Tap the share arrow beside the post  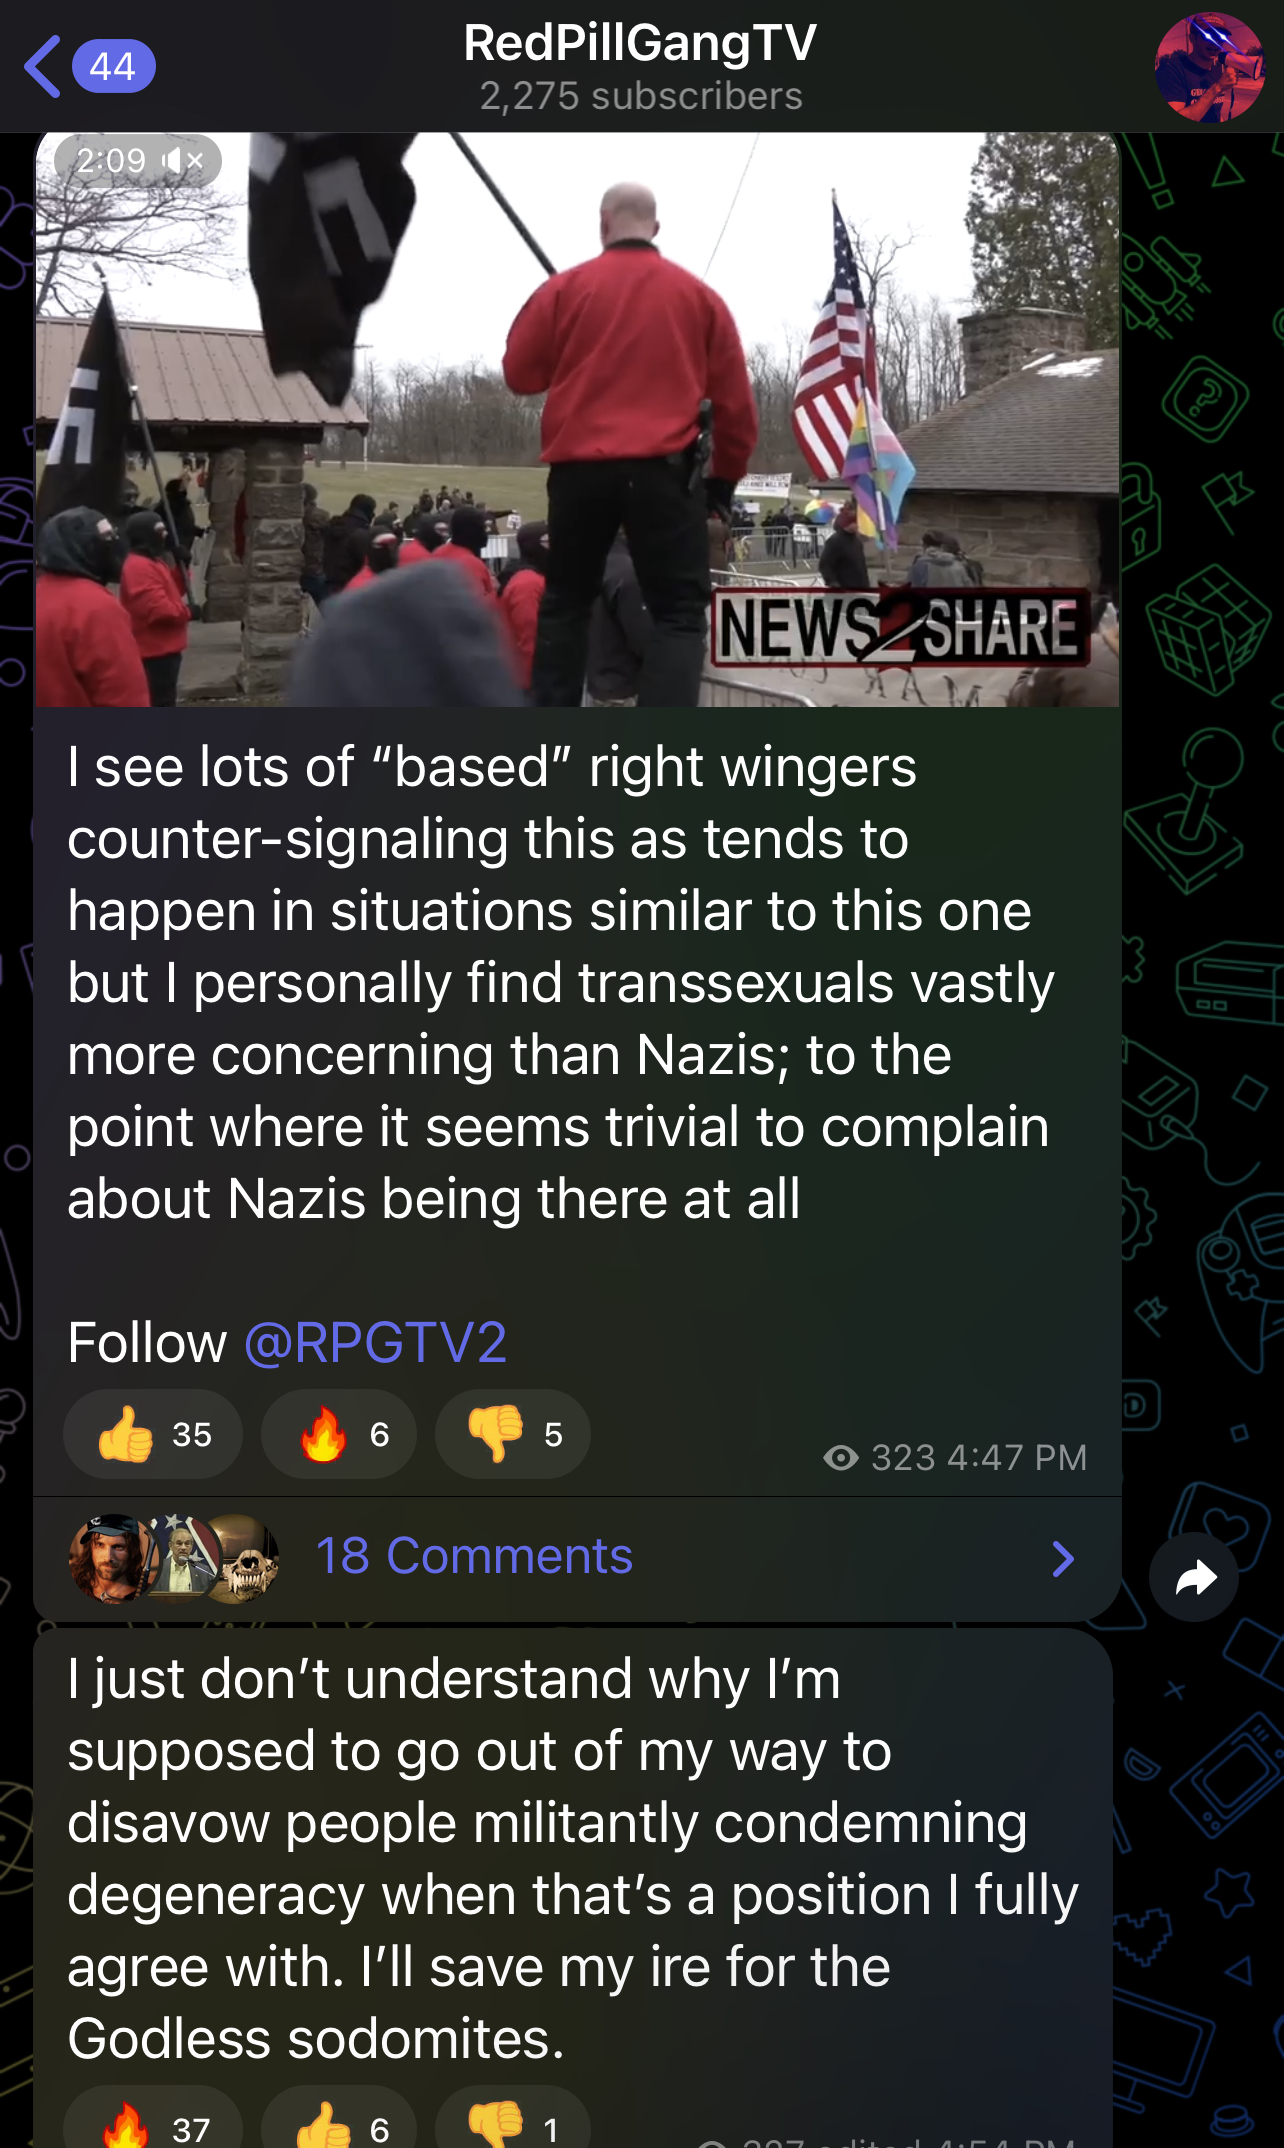point(1194,1577)
